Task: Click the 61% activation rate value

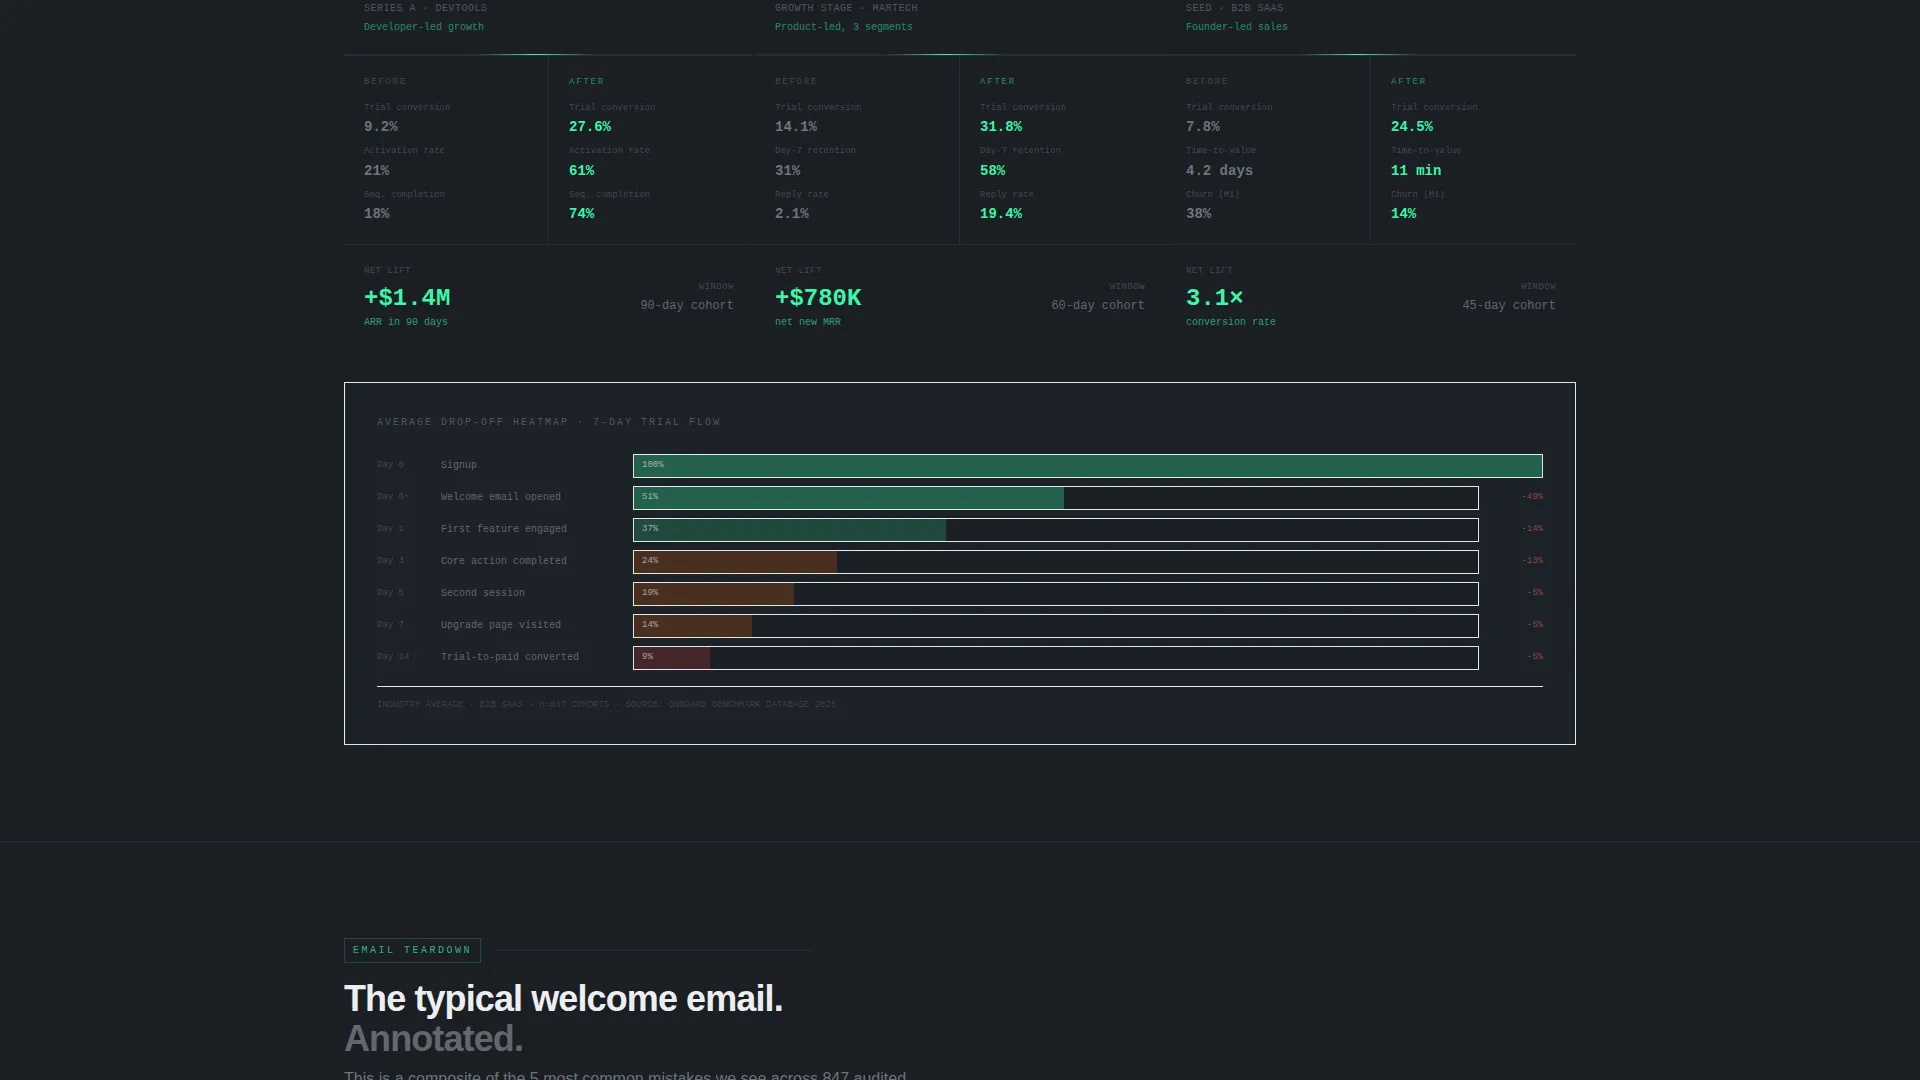Action: tap(582, 171)
